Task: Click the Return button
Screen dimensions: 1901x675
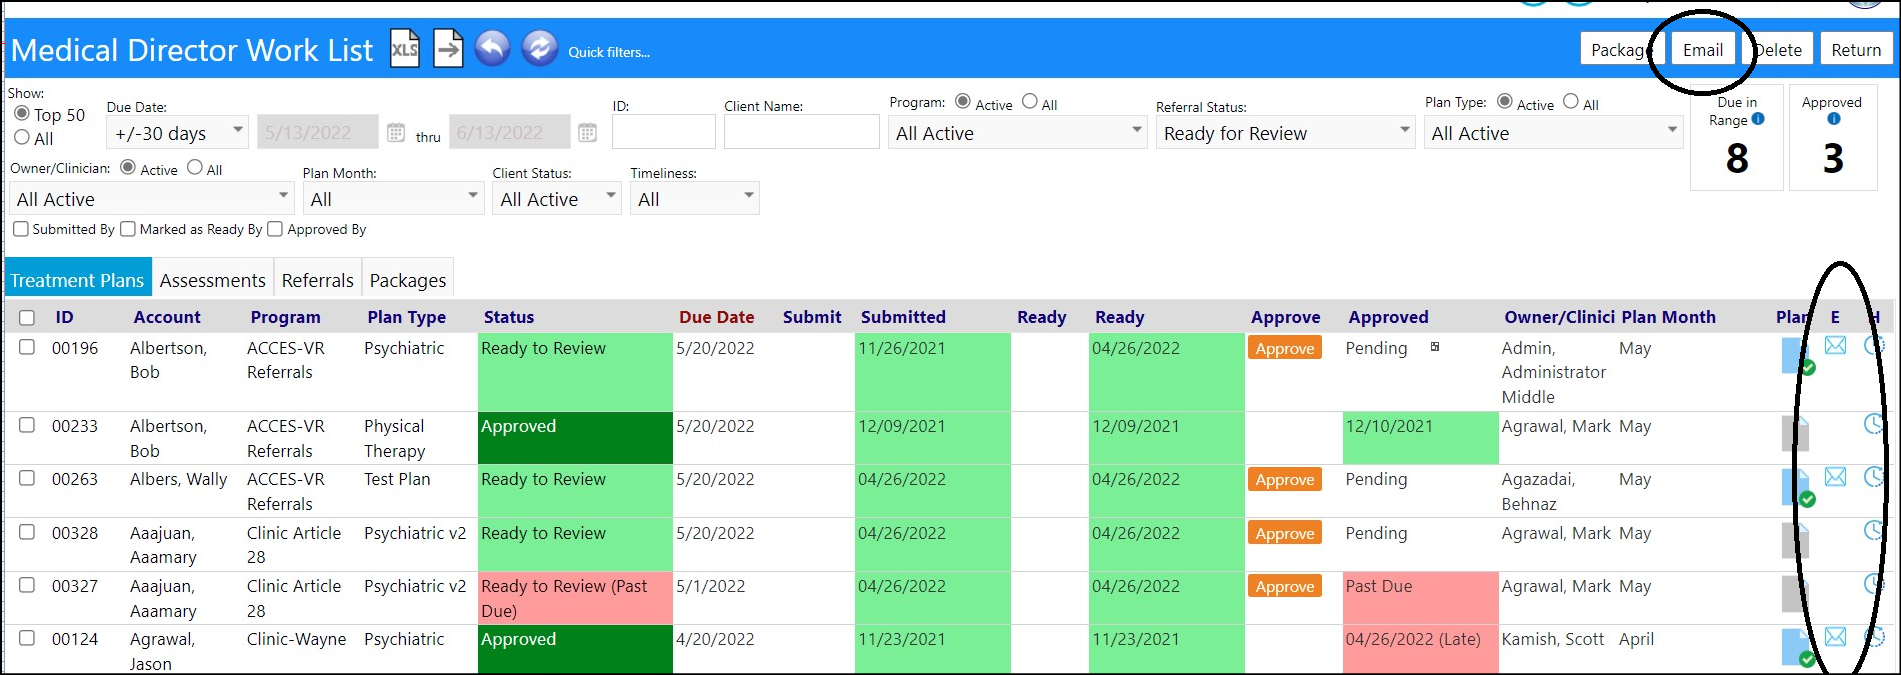Action: click(x=1856, y=49)
